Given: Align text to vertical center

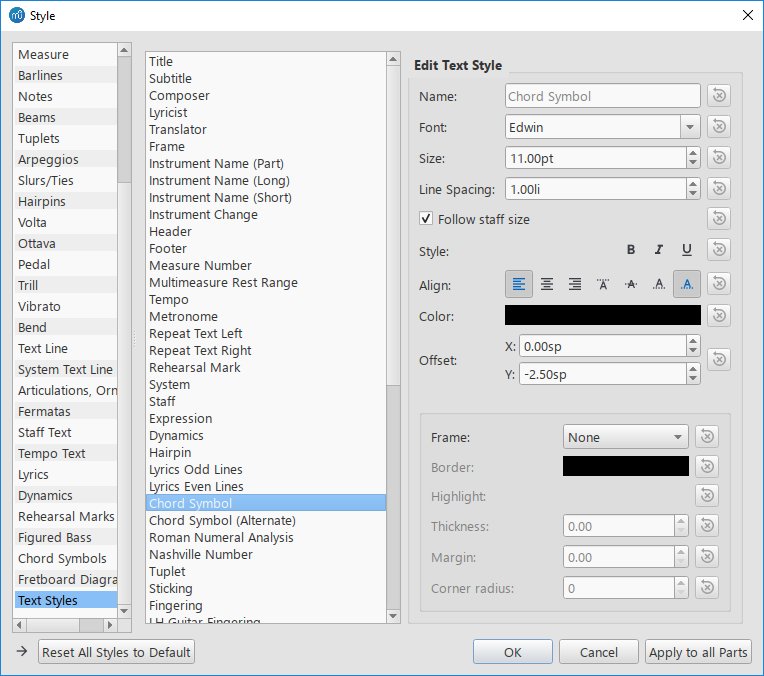Looking at the screenshot, I should 631,284.
